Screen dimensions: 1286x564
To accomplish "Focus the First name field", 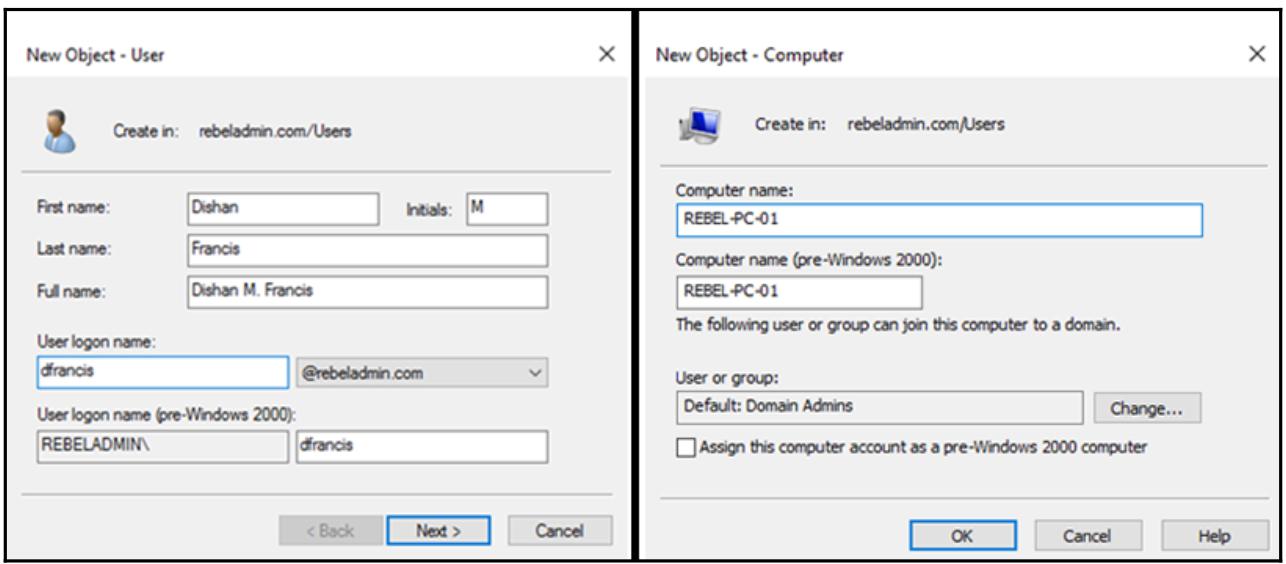I will click(283, 209).
